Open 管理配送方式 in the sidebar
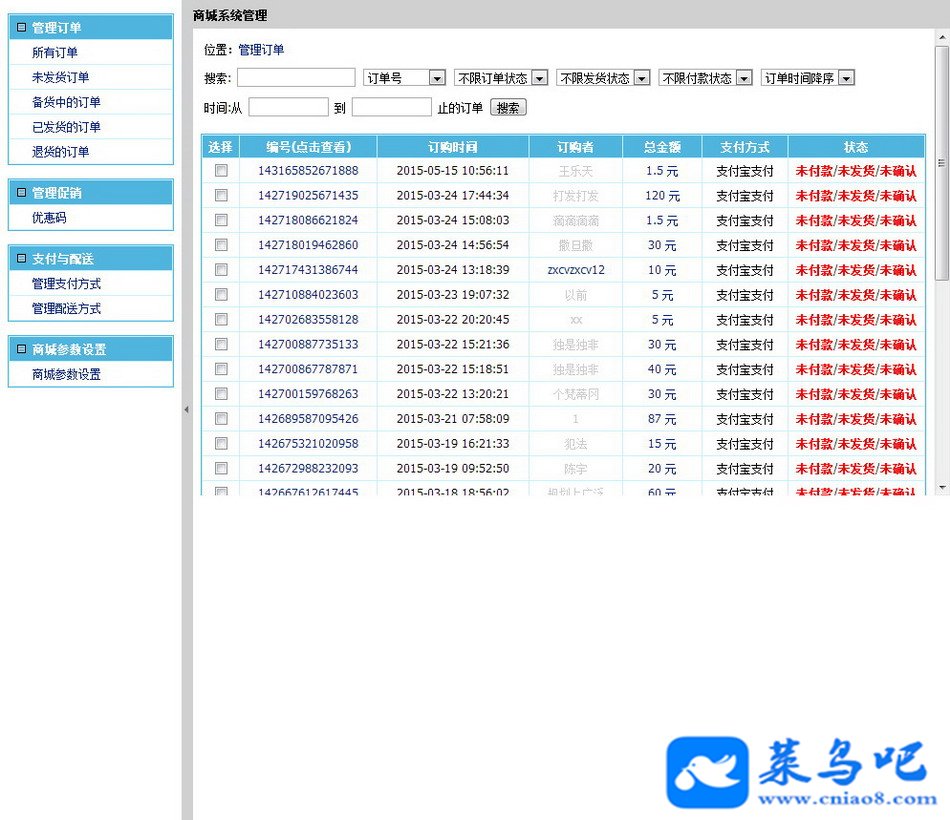The width and height of the screenshot is (950, 820). point(66,308)
